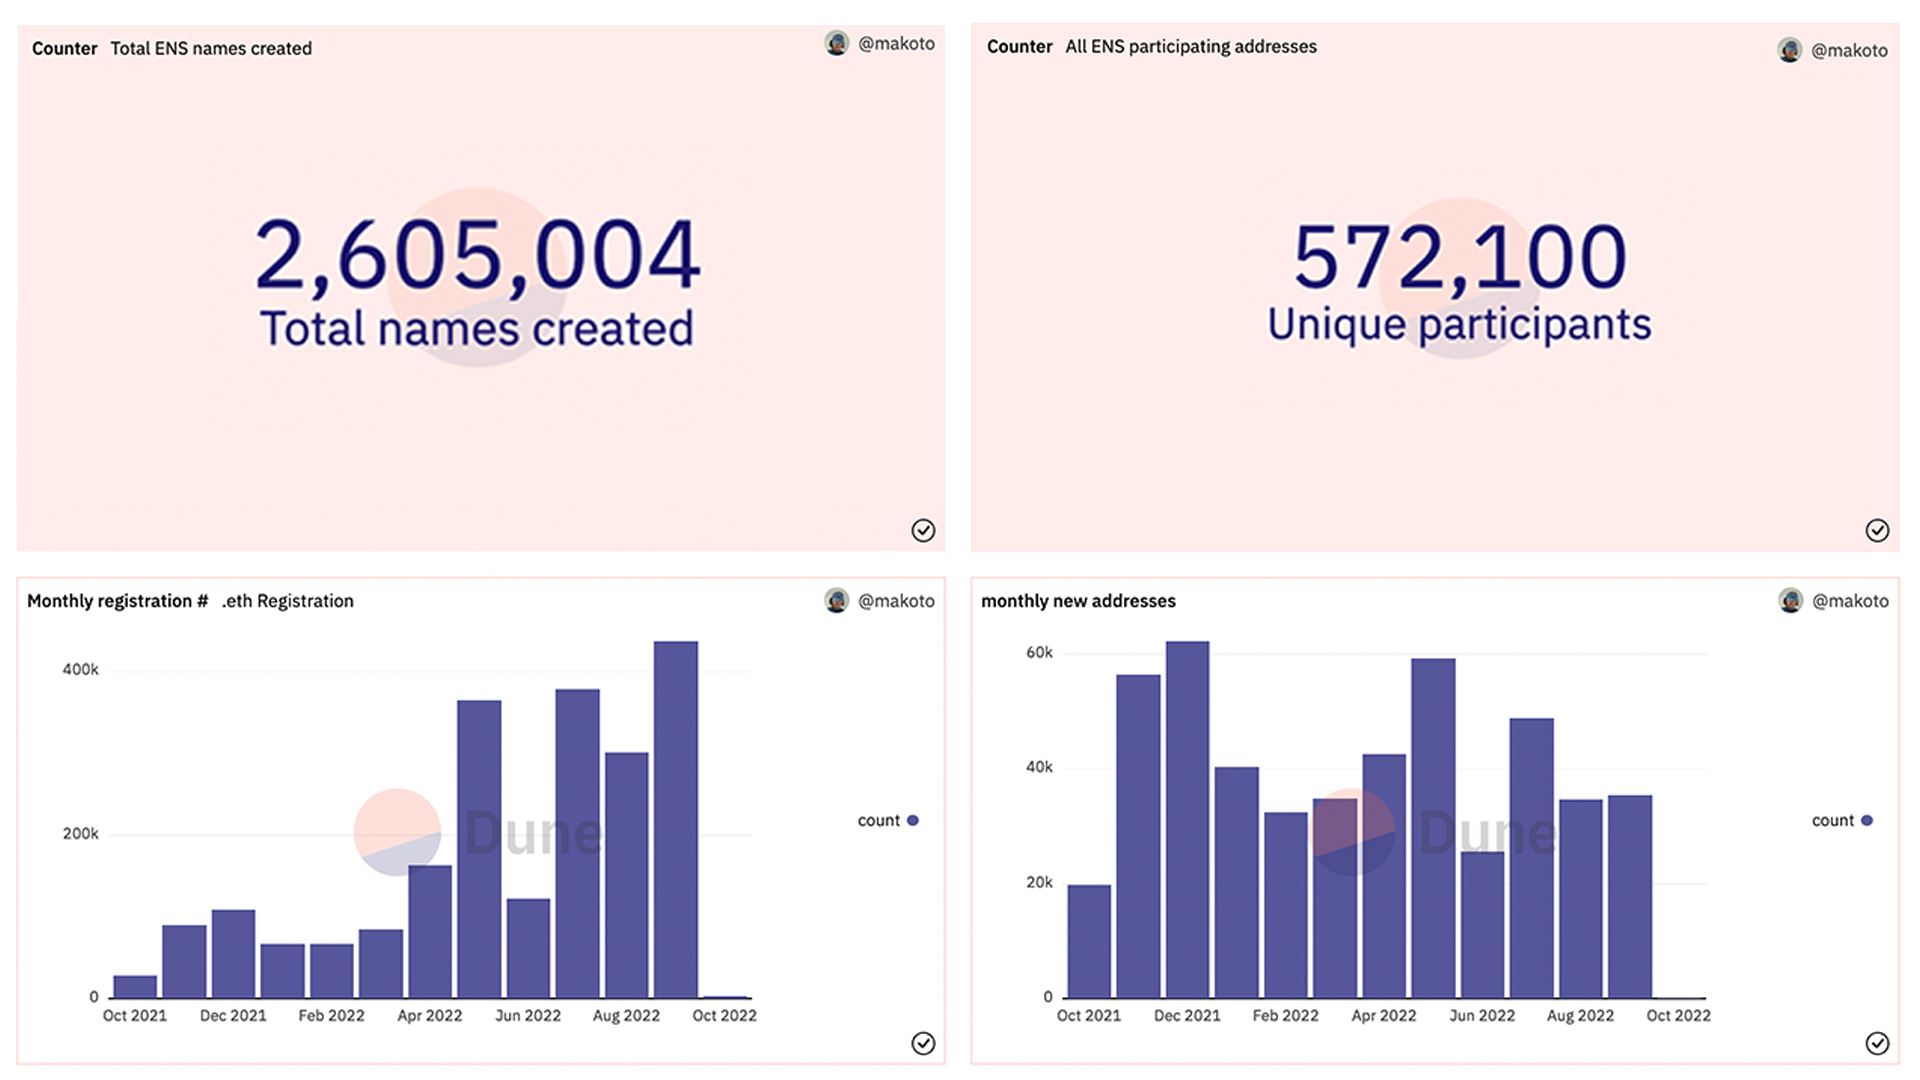Screen dimensions: 1920x1080
Task: Open @makoto's avatar on Total ENS names widget
Action: point(836,43)
